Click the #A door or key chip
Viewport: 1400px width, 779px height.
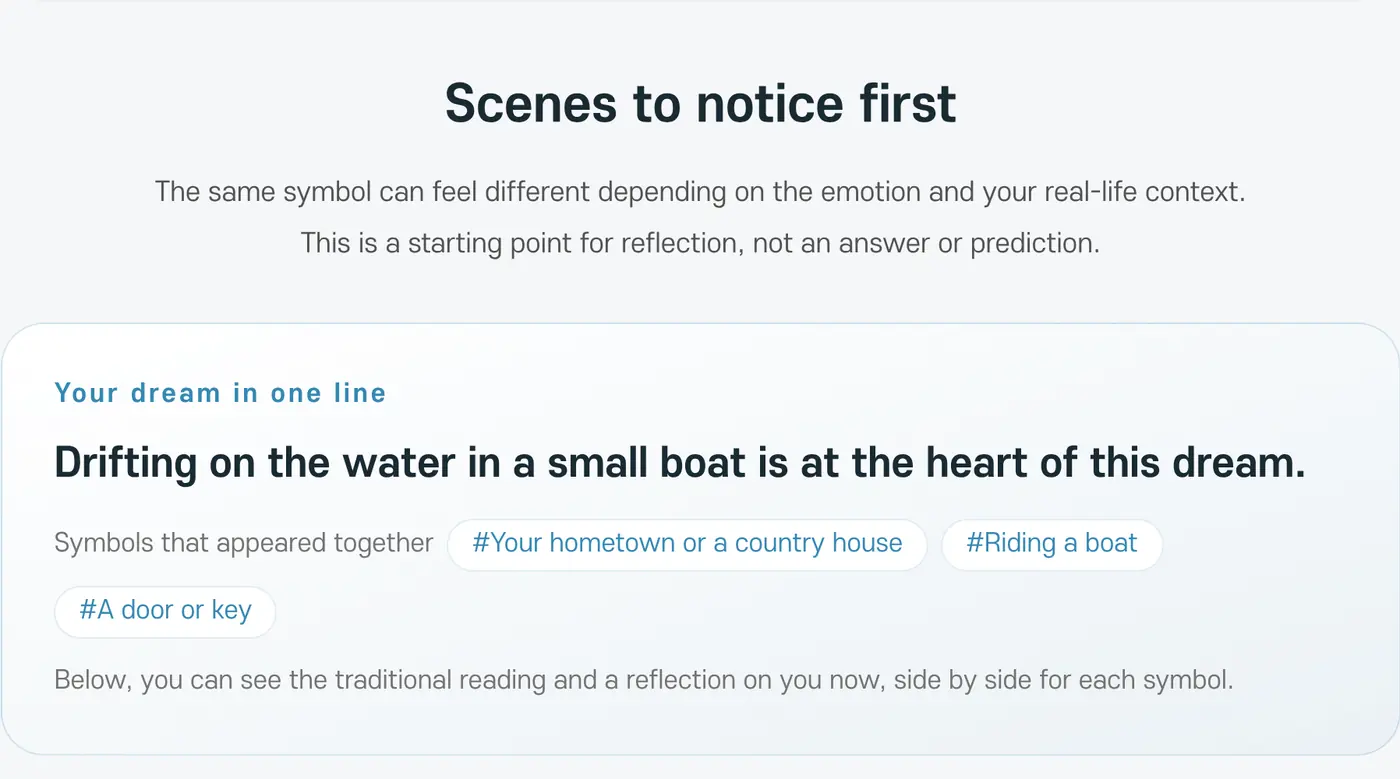point(165,611)
